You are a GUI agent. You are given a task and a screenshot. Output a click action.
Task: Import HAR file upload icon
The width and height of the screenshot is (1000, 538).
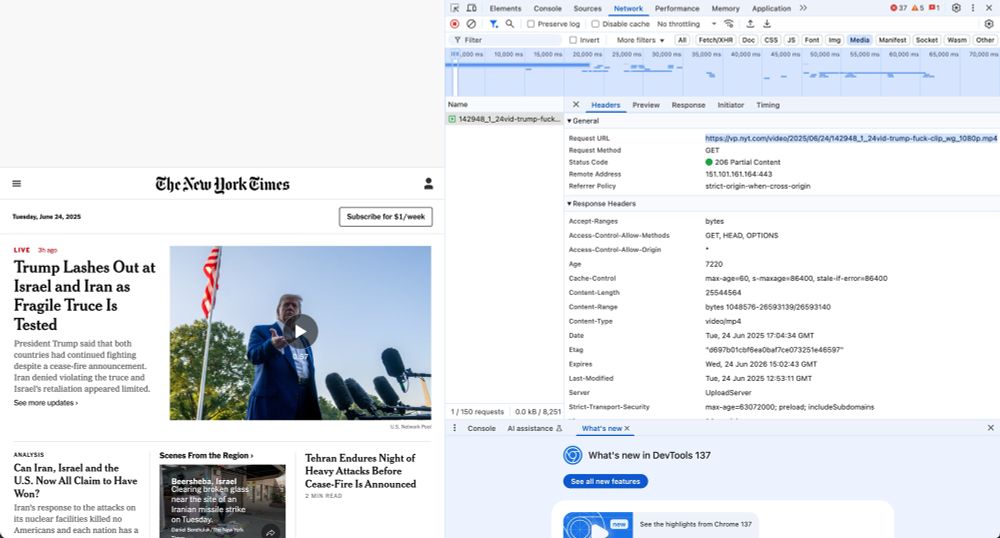(750, 24)
